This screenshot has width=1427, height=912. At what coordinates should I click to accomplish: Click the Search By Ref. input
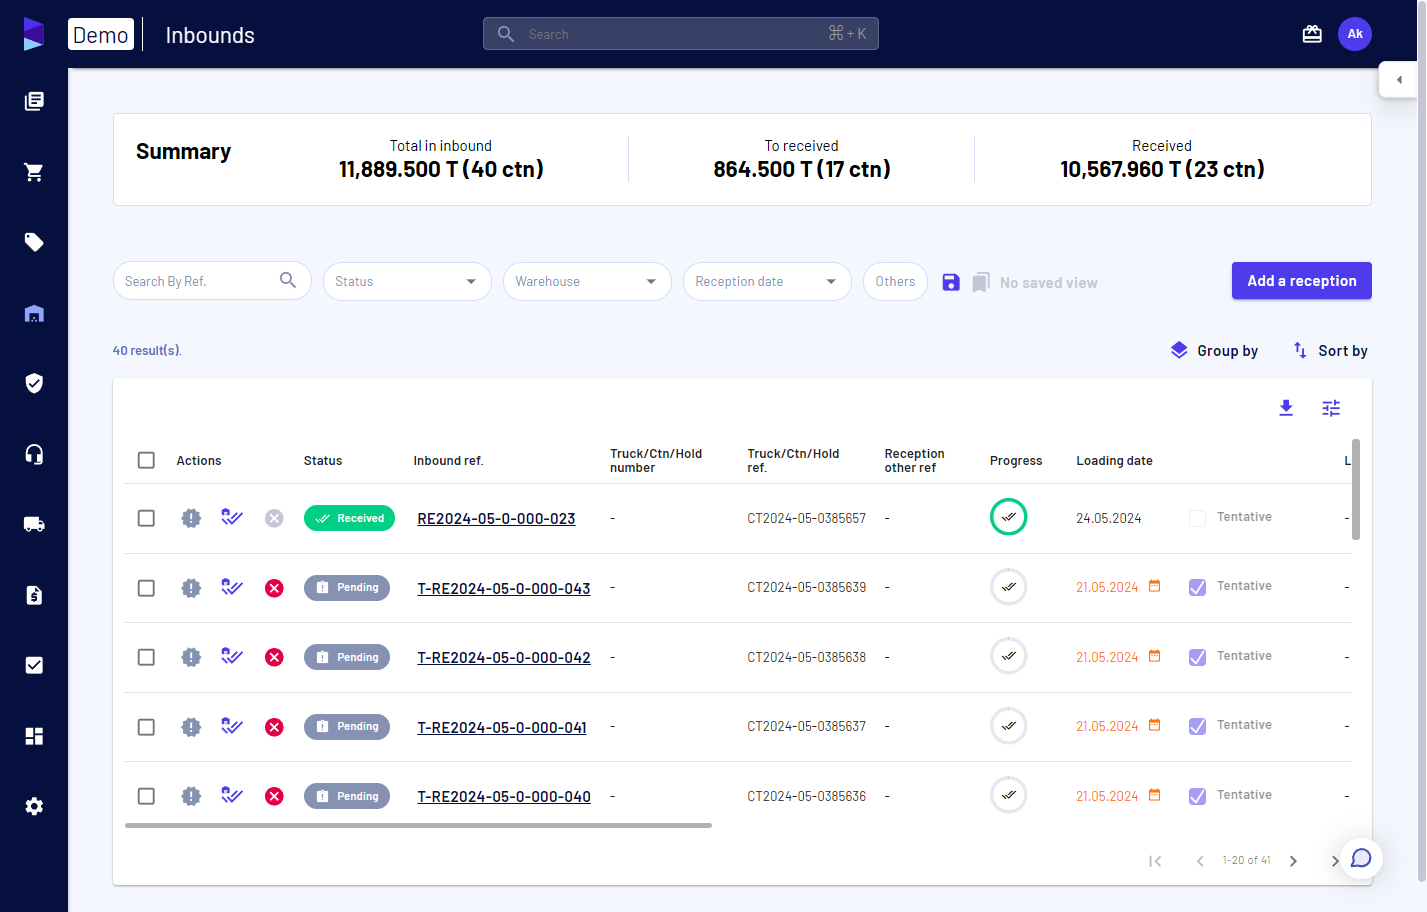coord(212,281)
